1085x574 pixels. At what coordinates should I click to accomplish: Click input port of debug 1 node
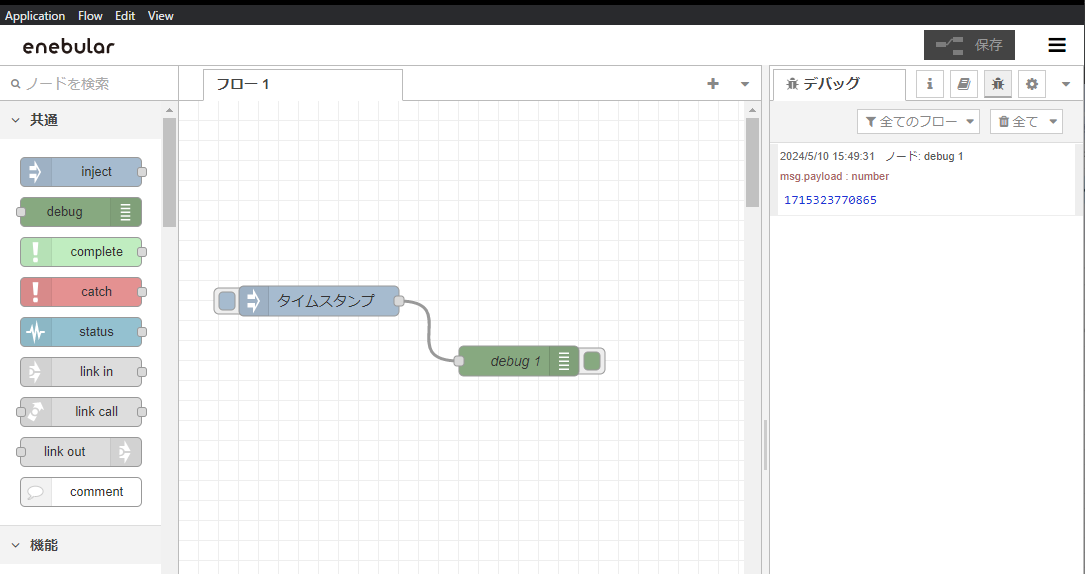459,361
